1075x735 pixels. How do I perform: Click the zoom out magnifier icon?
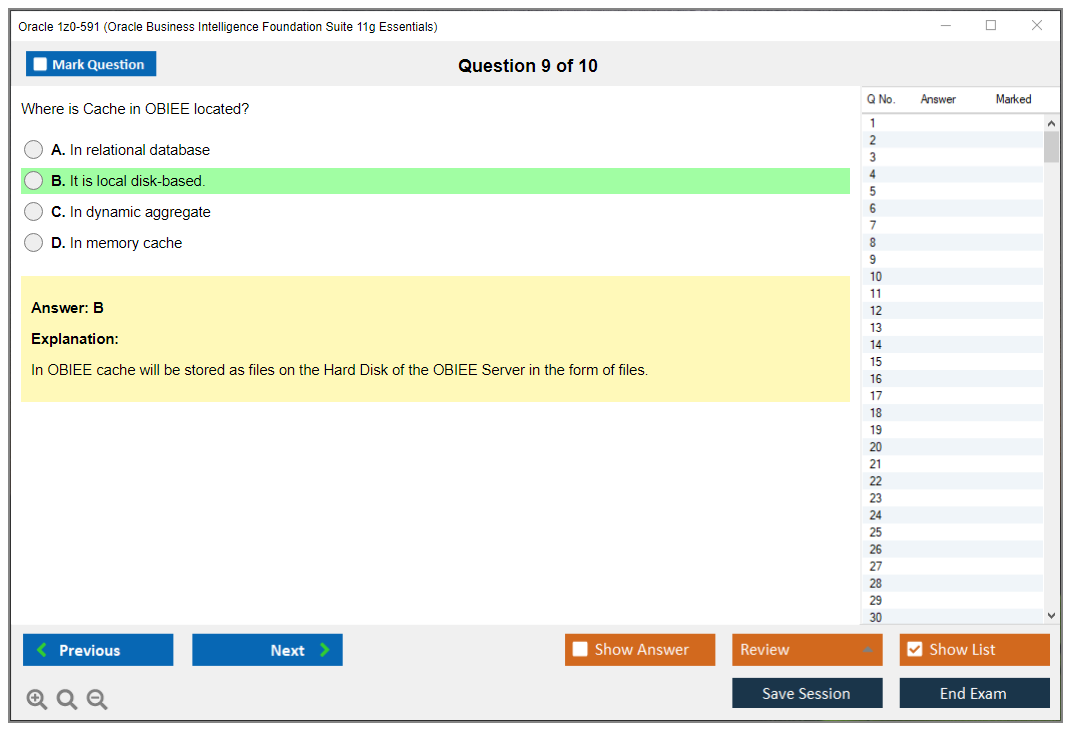[x=97, y=700]
